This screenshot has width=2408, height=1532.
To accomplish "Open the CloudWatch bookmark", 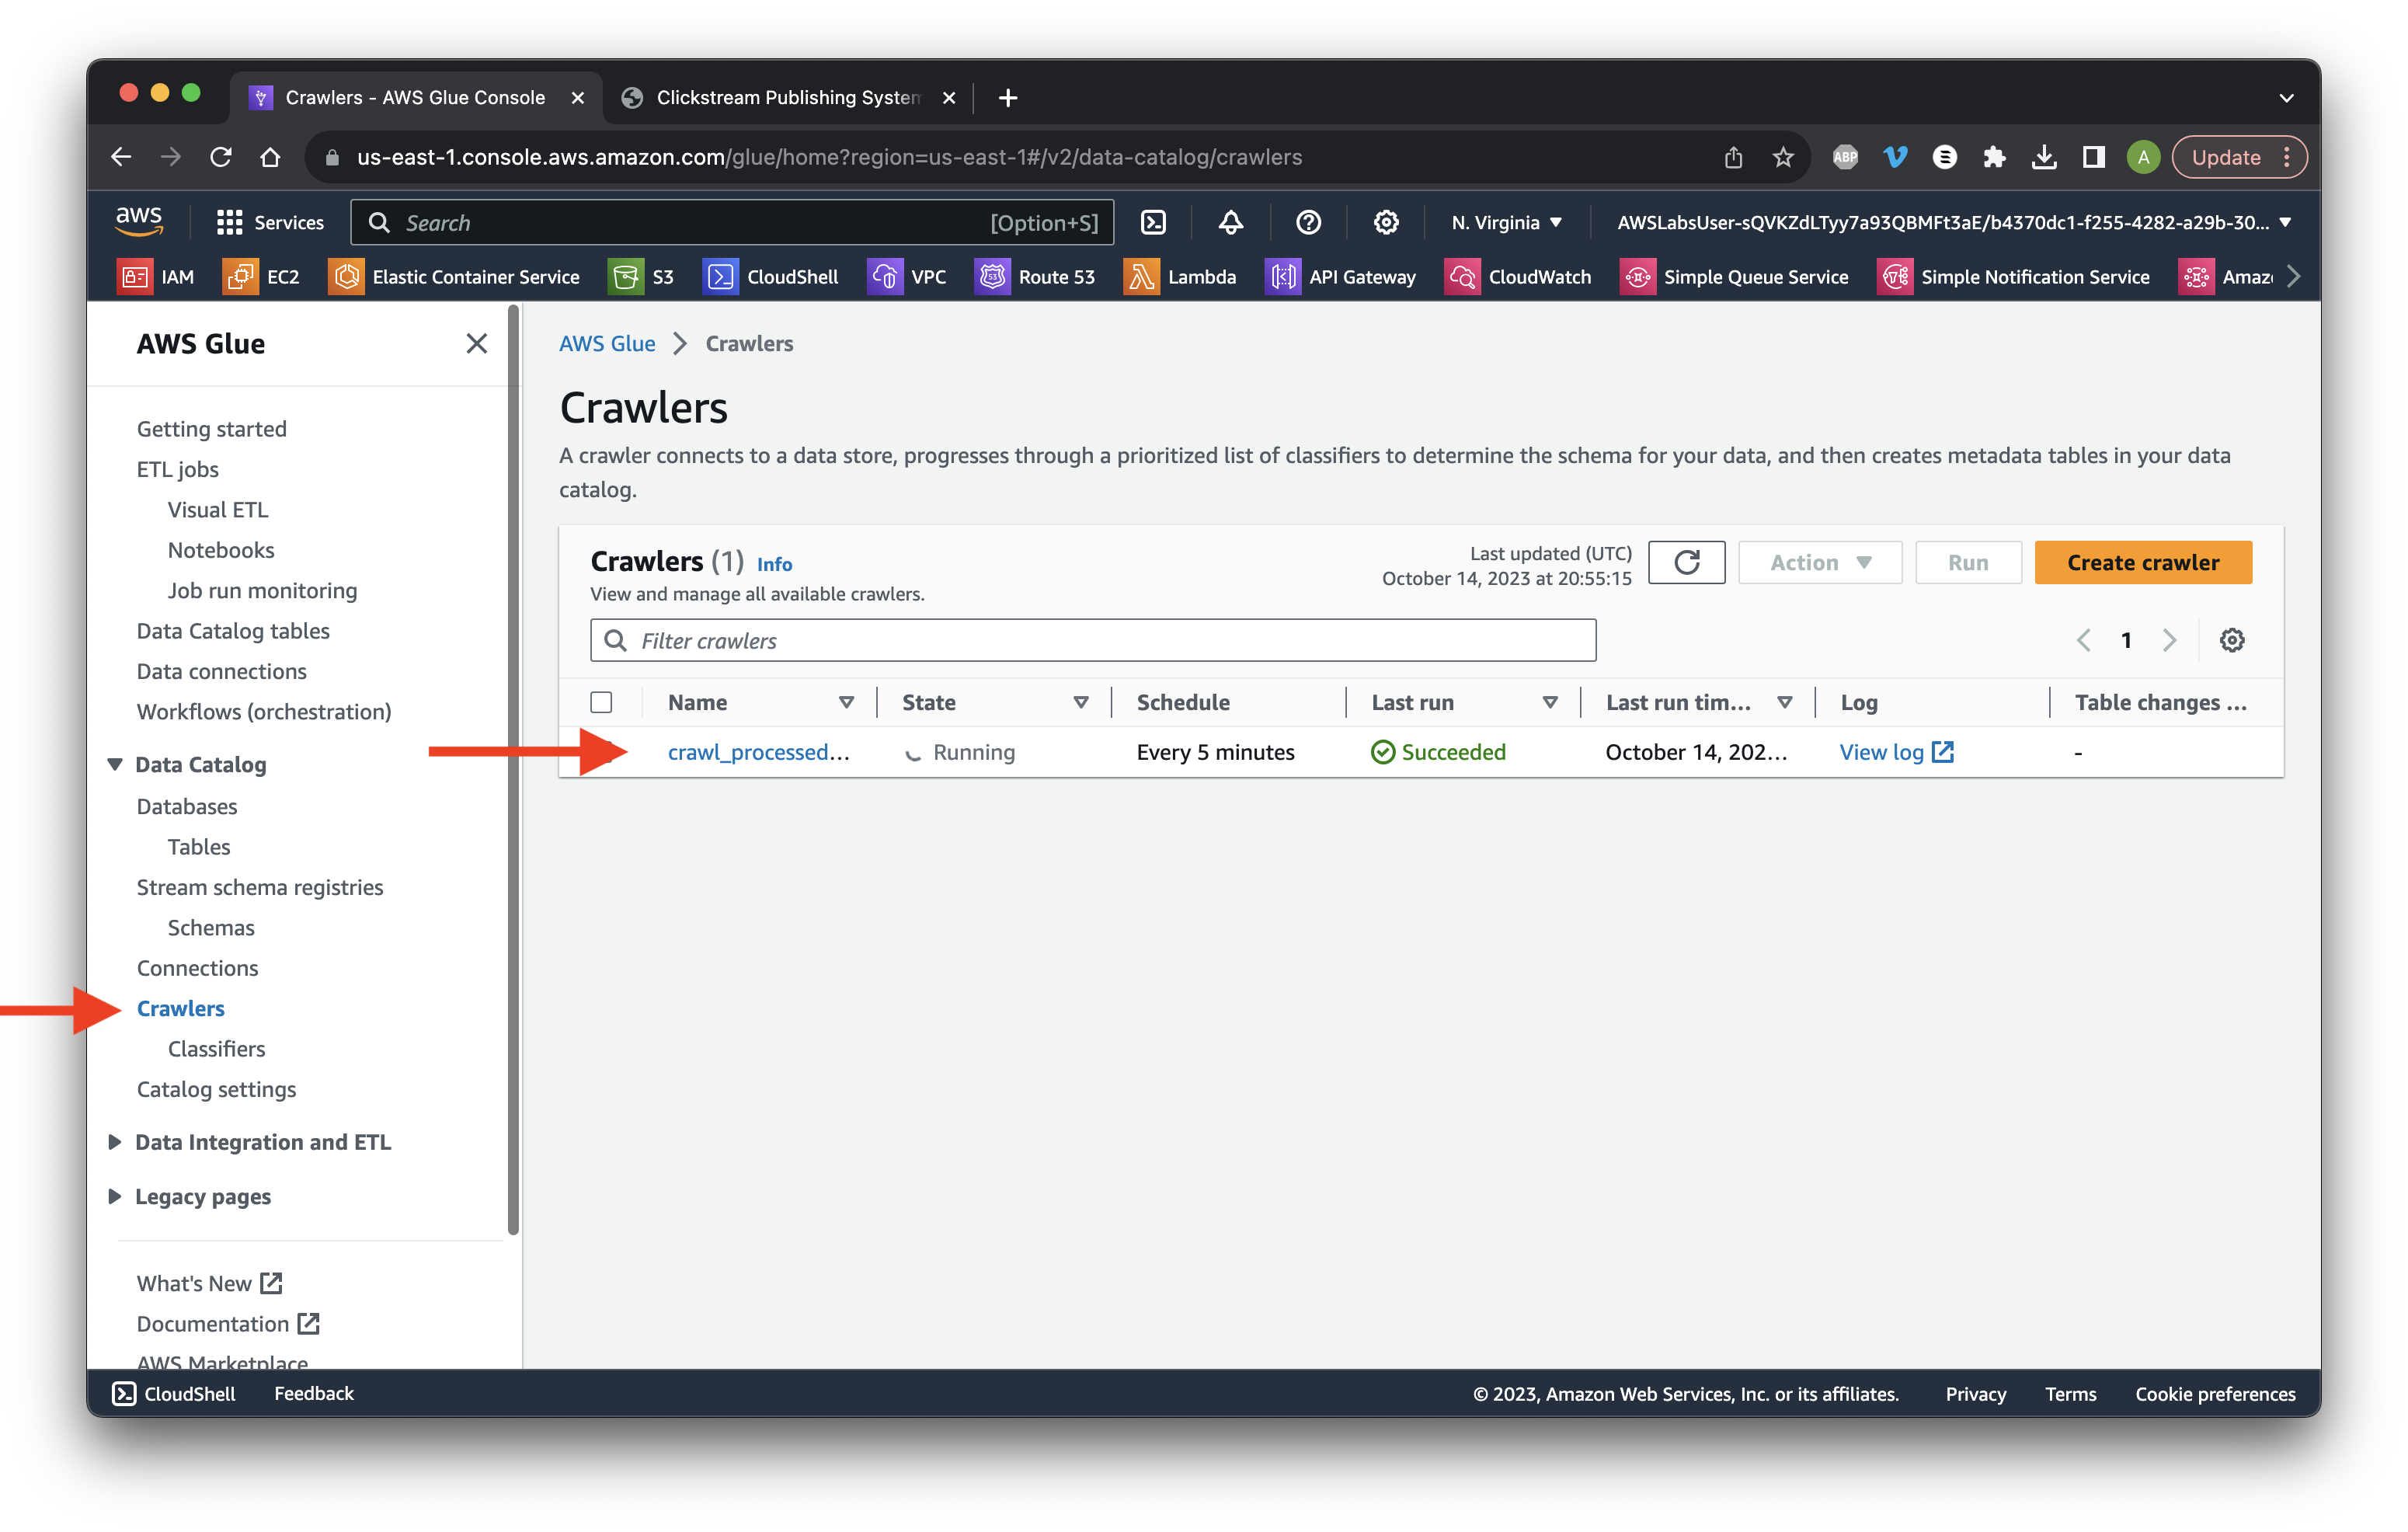I will [1518, 277].
